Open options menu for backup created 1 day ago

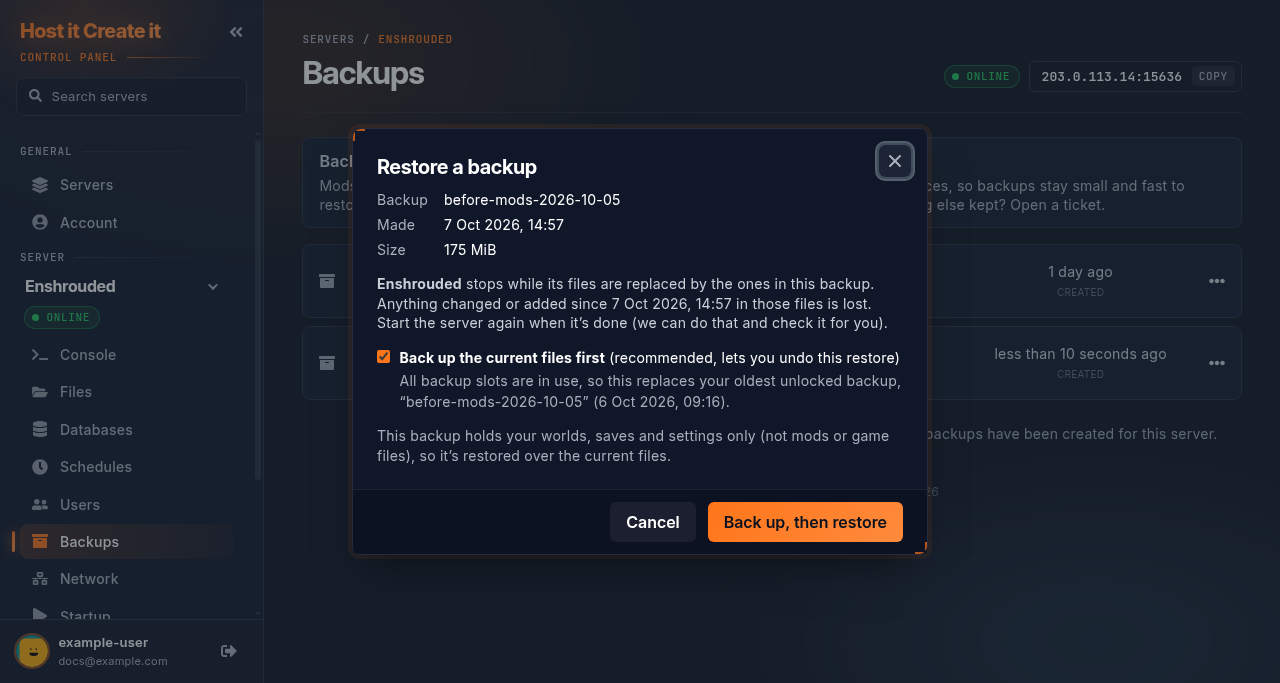coord(1217,281)
